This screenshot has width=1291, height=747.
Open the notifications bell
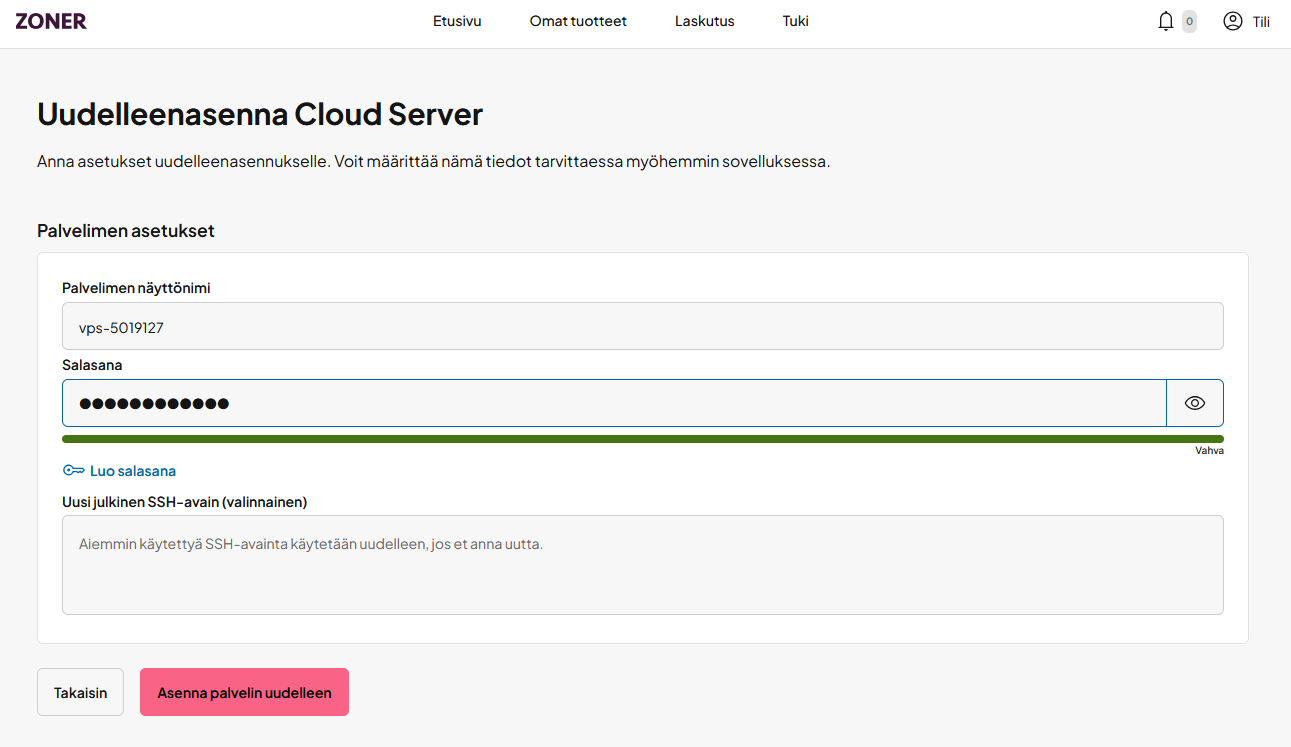pos(1165,21)
